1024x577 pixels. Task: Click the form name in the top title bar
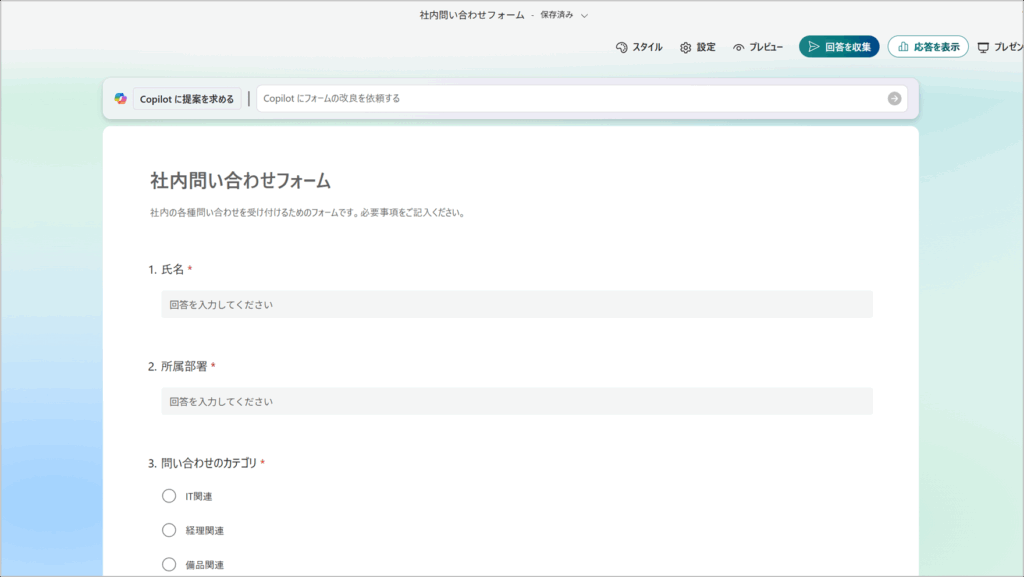pos(472,16)
